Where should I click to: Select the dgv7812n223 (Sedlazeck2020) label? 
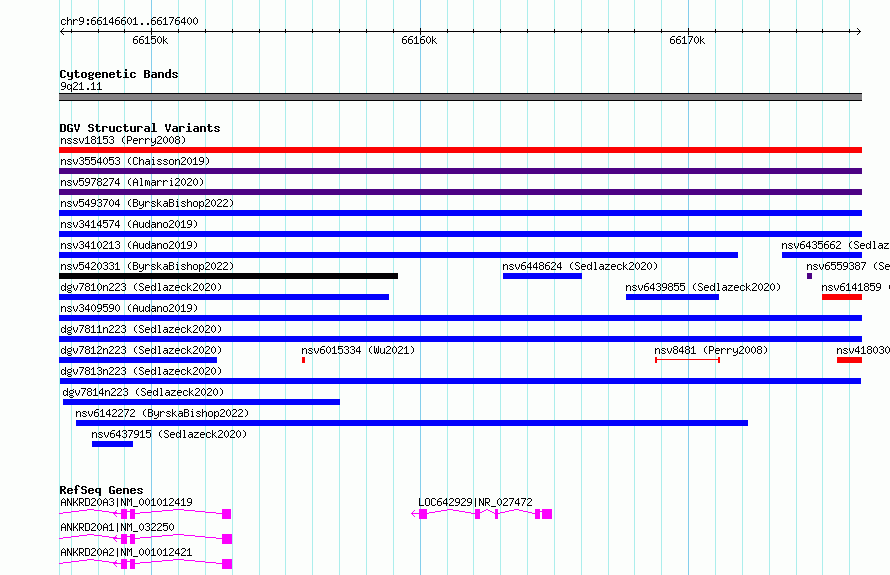pyautogui.click(x=141, y=350)
